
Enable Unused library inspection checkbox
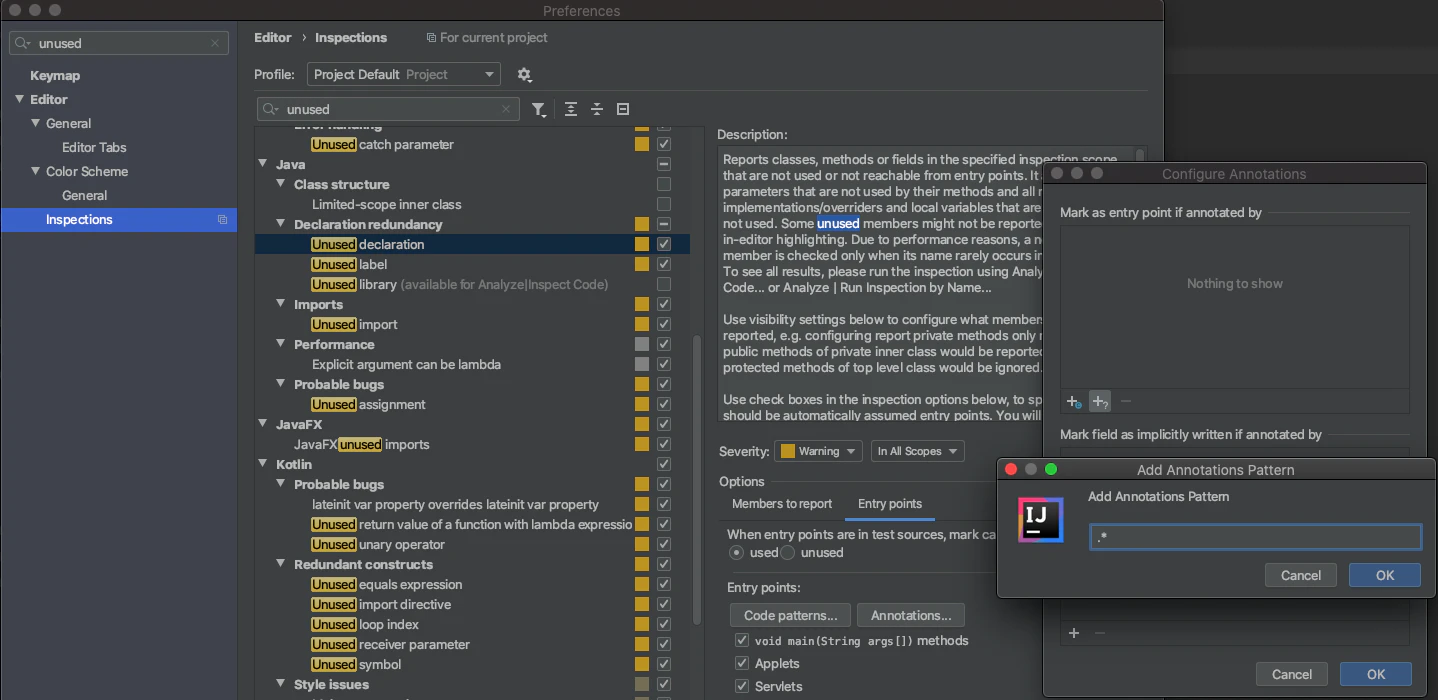coord(664,284)
